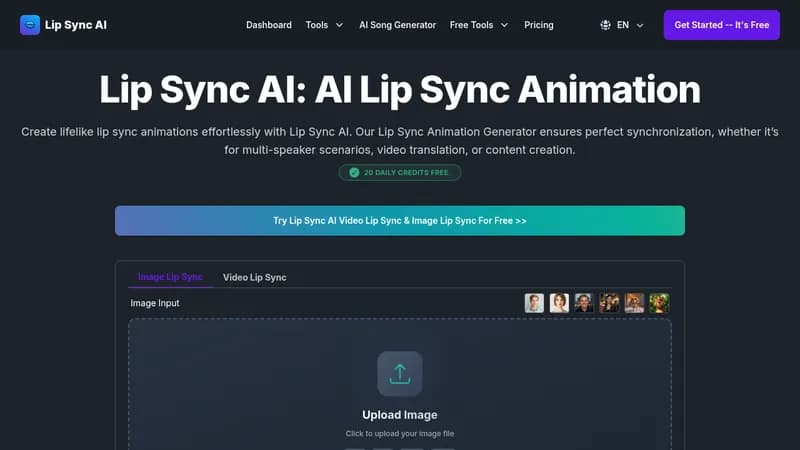The width and height of the screenshot is (800, 450).
Task: Click the 20 Daily Credits Free badge
Action: pos(399,172)
